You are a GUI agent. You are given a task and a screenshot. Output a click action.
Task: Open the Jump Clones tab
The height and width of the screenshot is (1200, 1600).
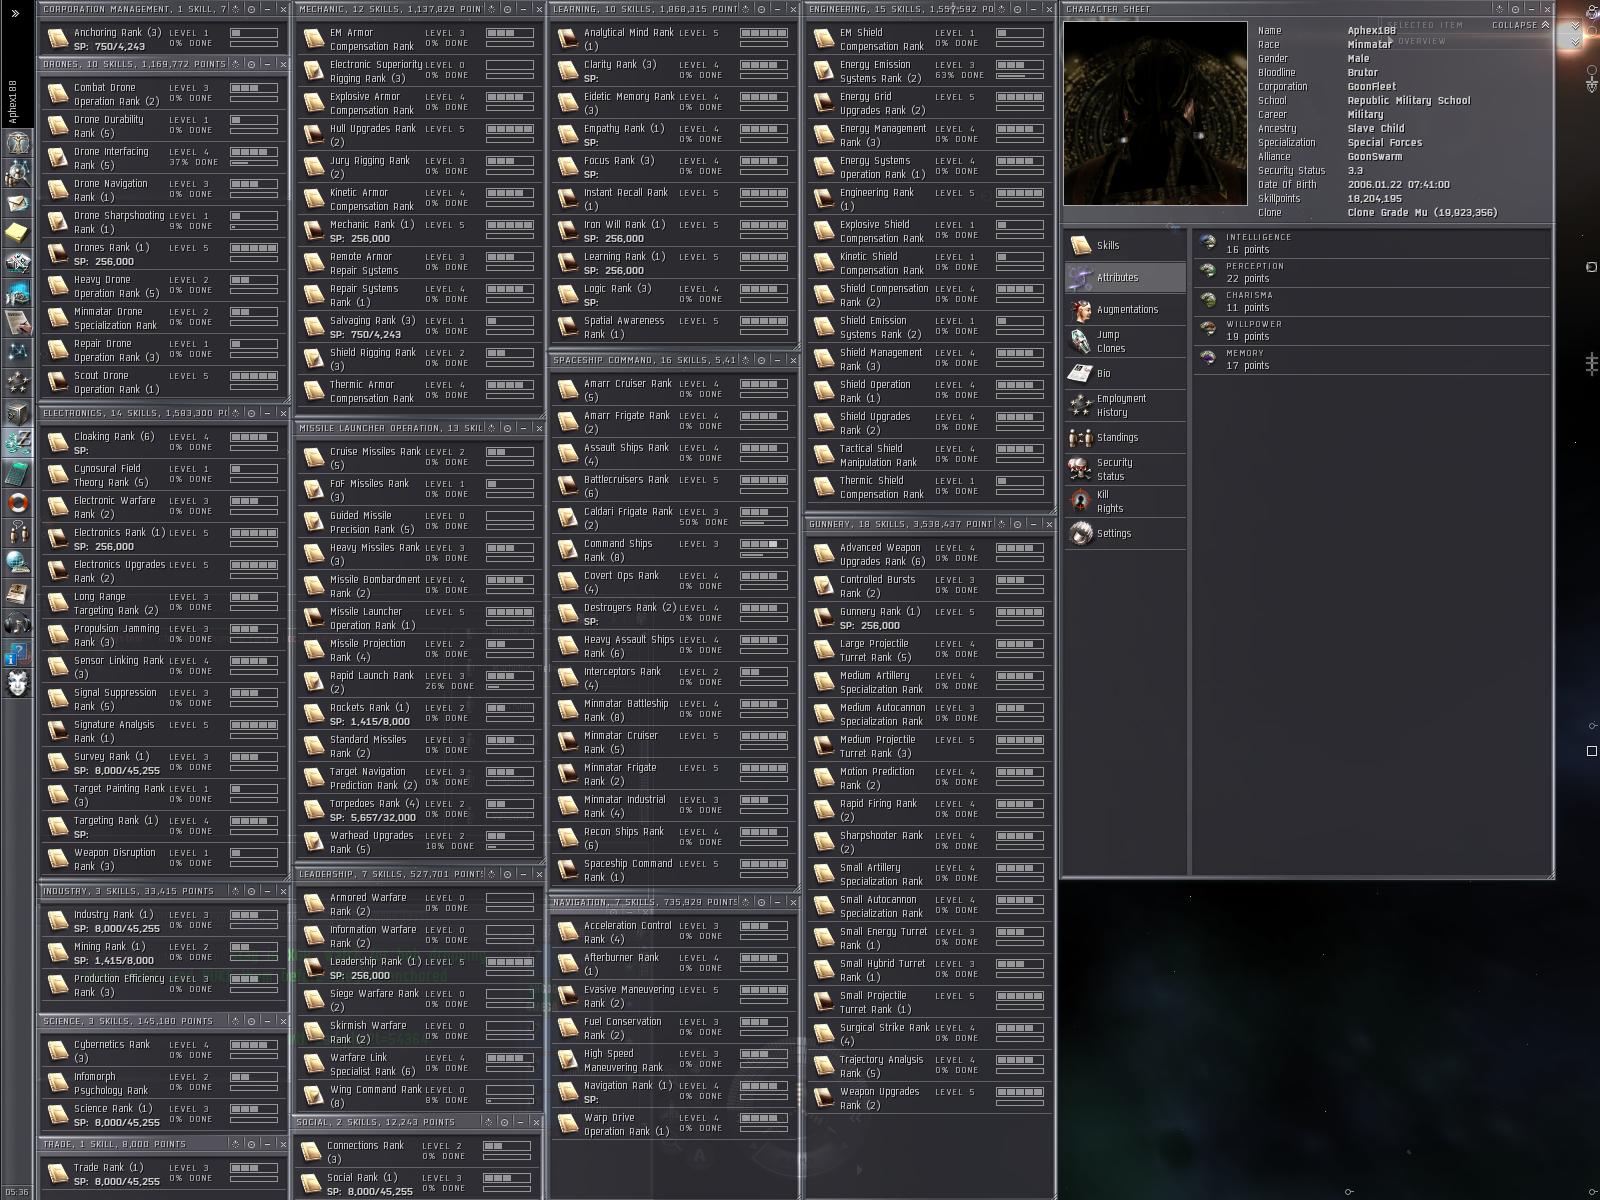tap(1110, 342)
